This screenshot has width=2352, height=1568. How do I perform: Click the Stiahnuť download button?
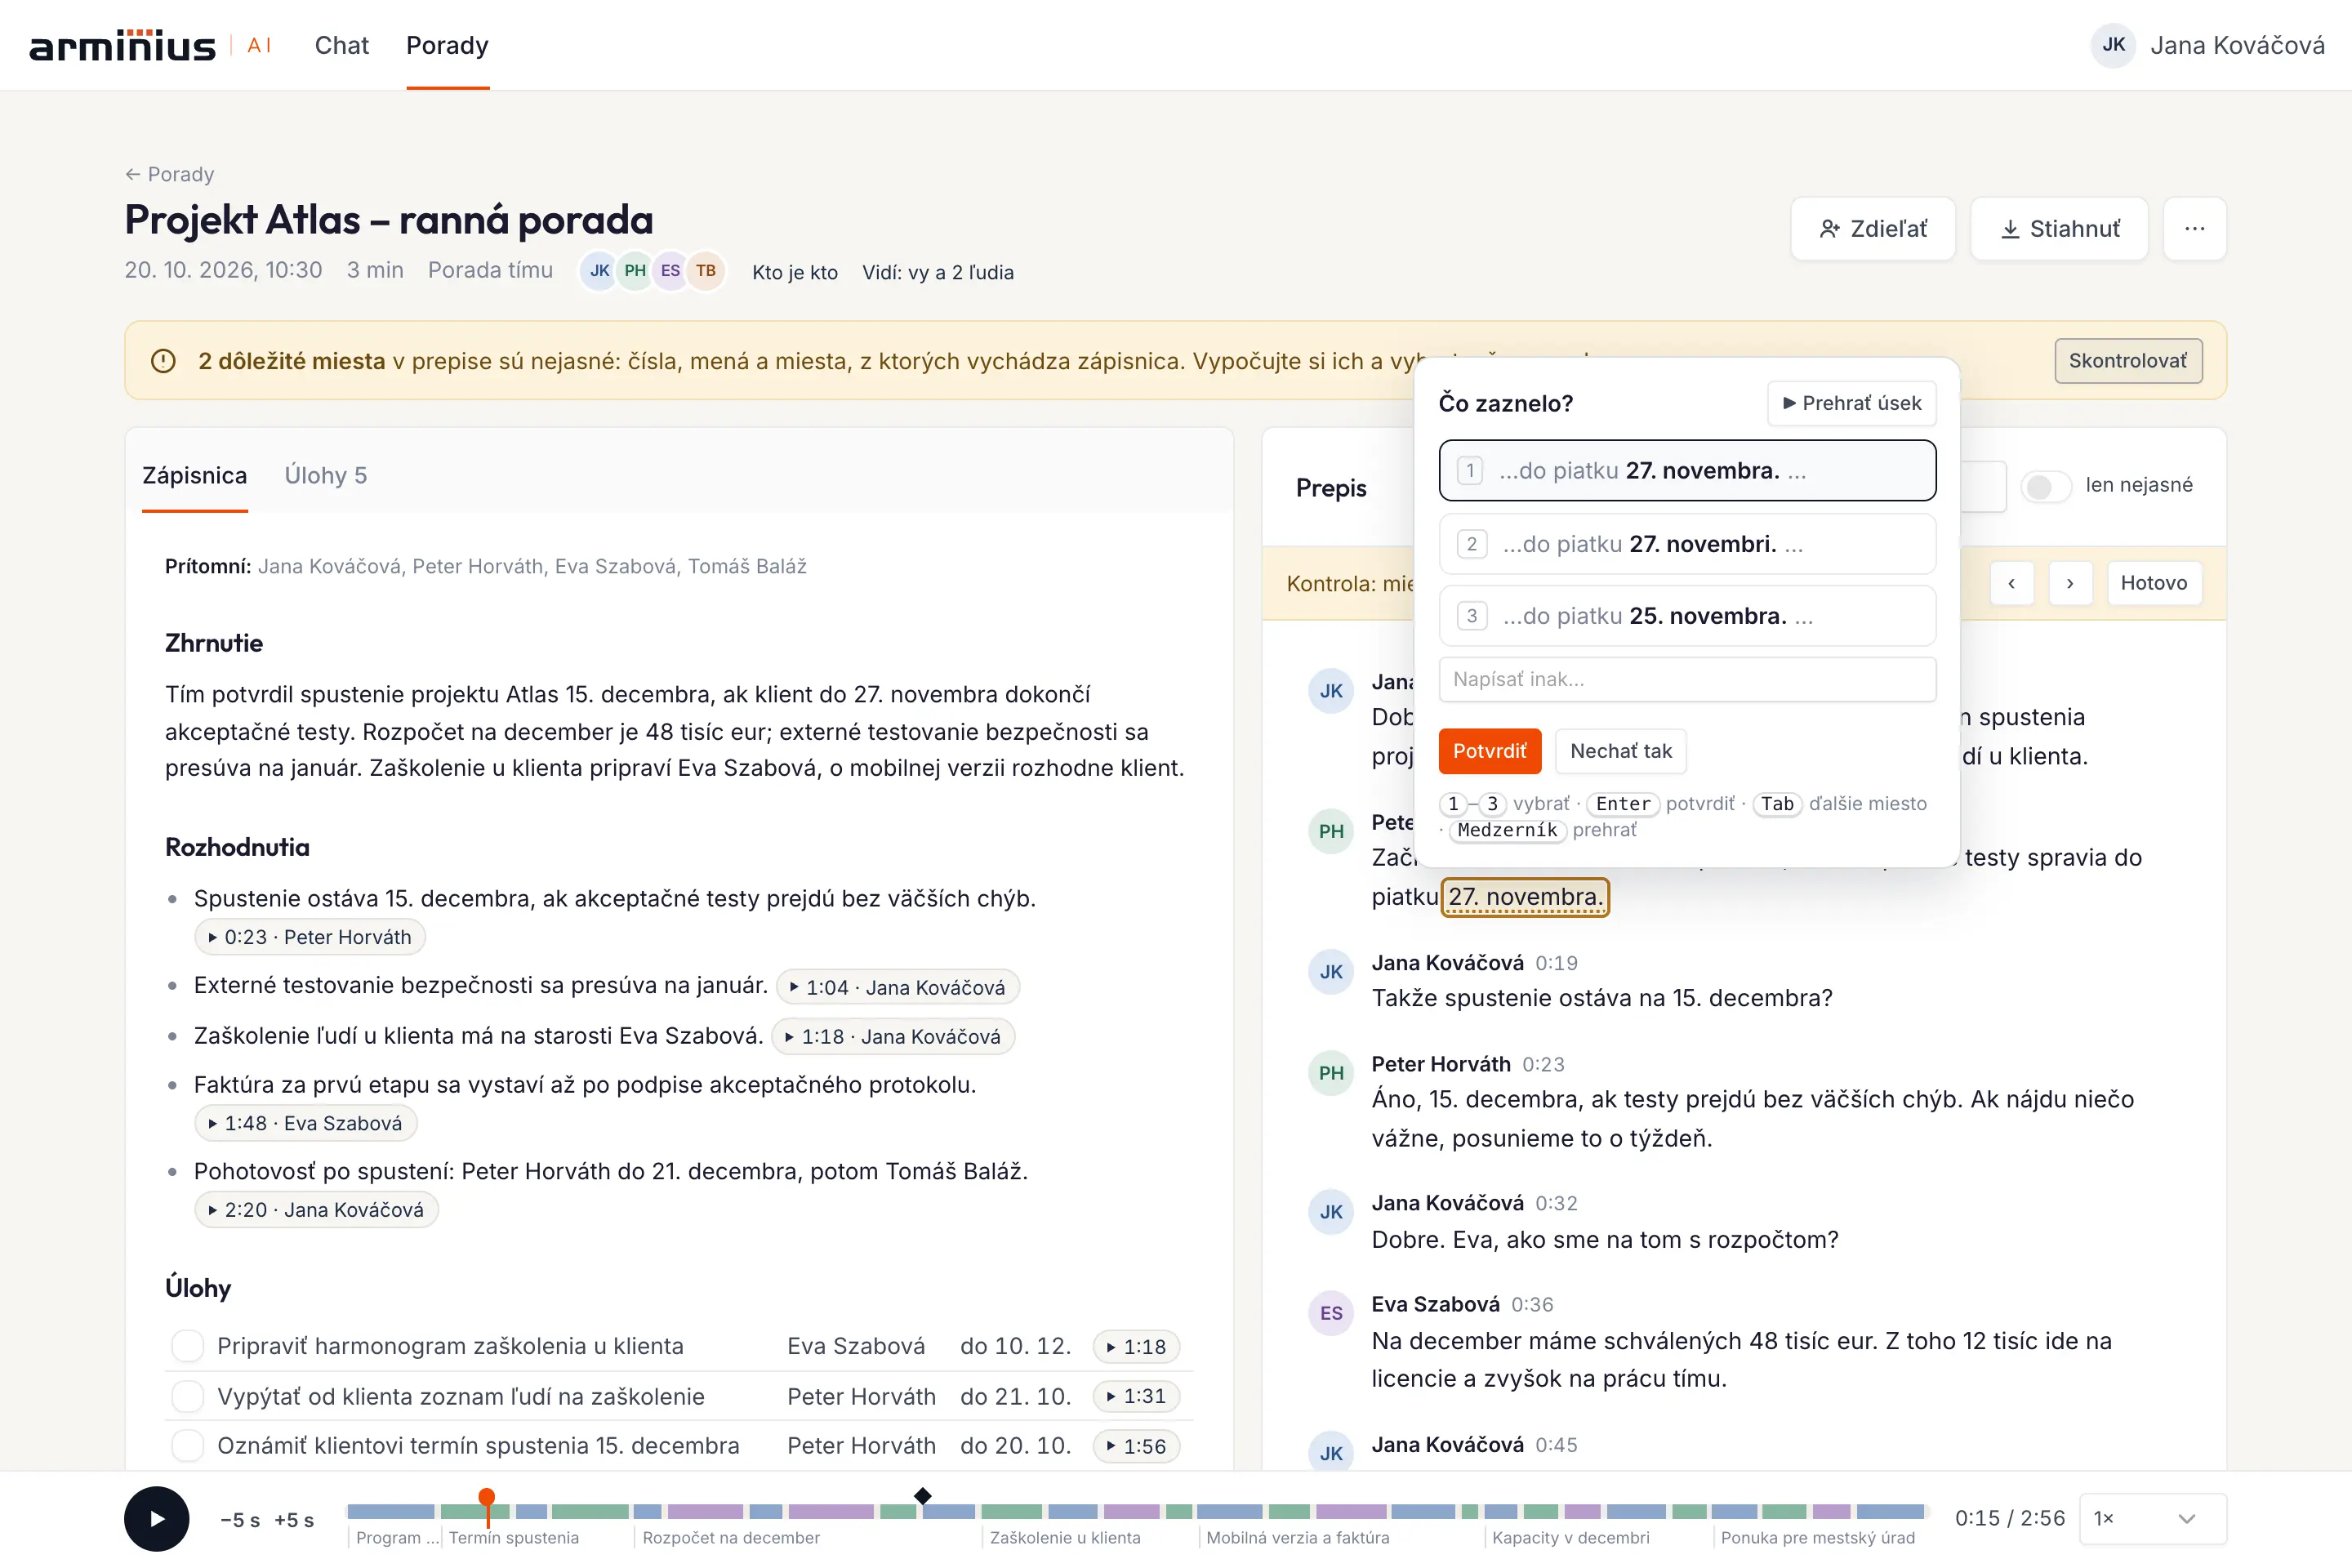click(2058, 229)
